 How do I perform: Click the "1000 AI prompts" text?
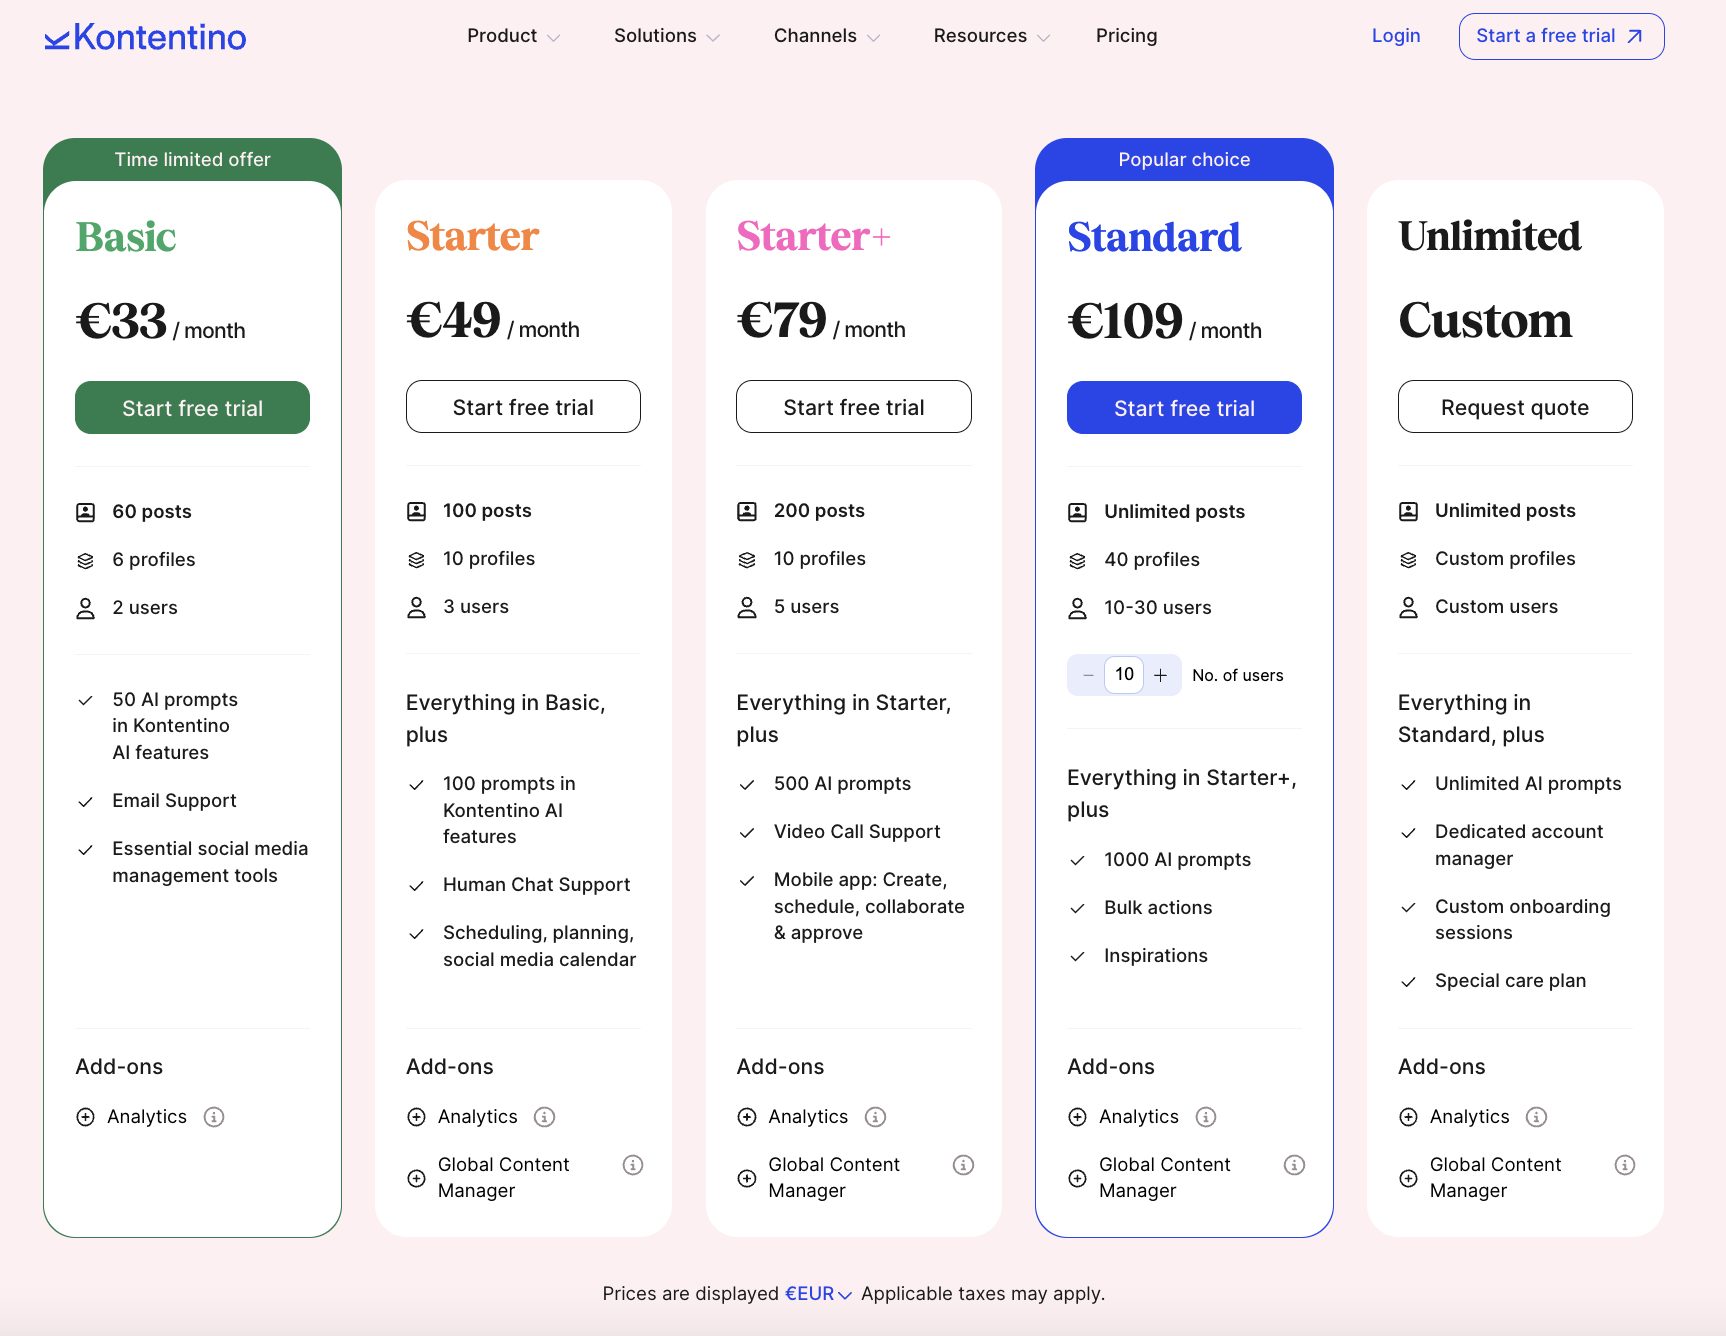[x=1177, y=860]
